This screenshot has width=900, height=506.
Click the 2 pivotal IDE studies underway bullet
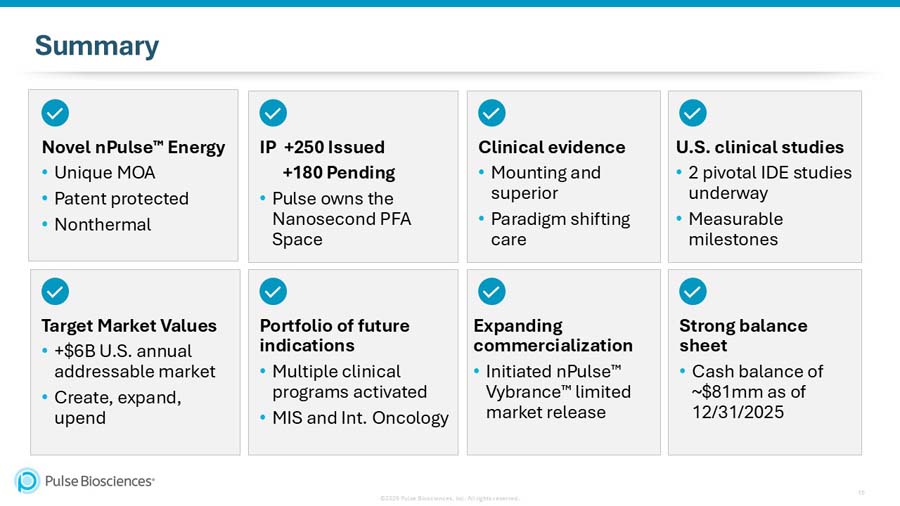click(769, 182)
